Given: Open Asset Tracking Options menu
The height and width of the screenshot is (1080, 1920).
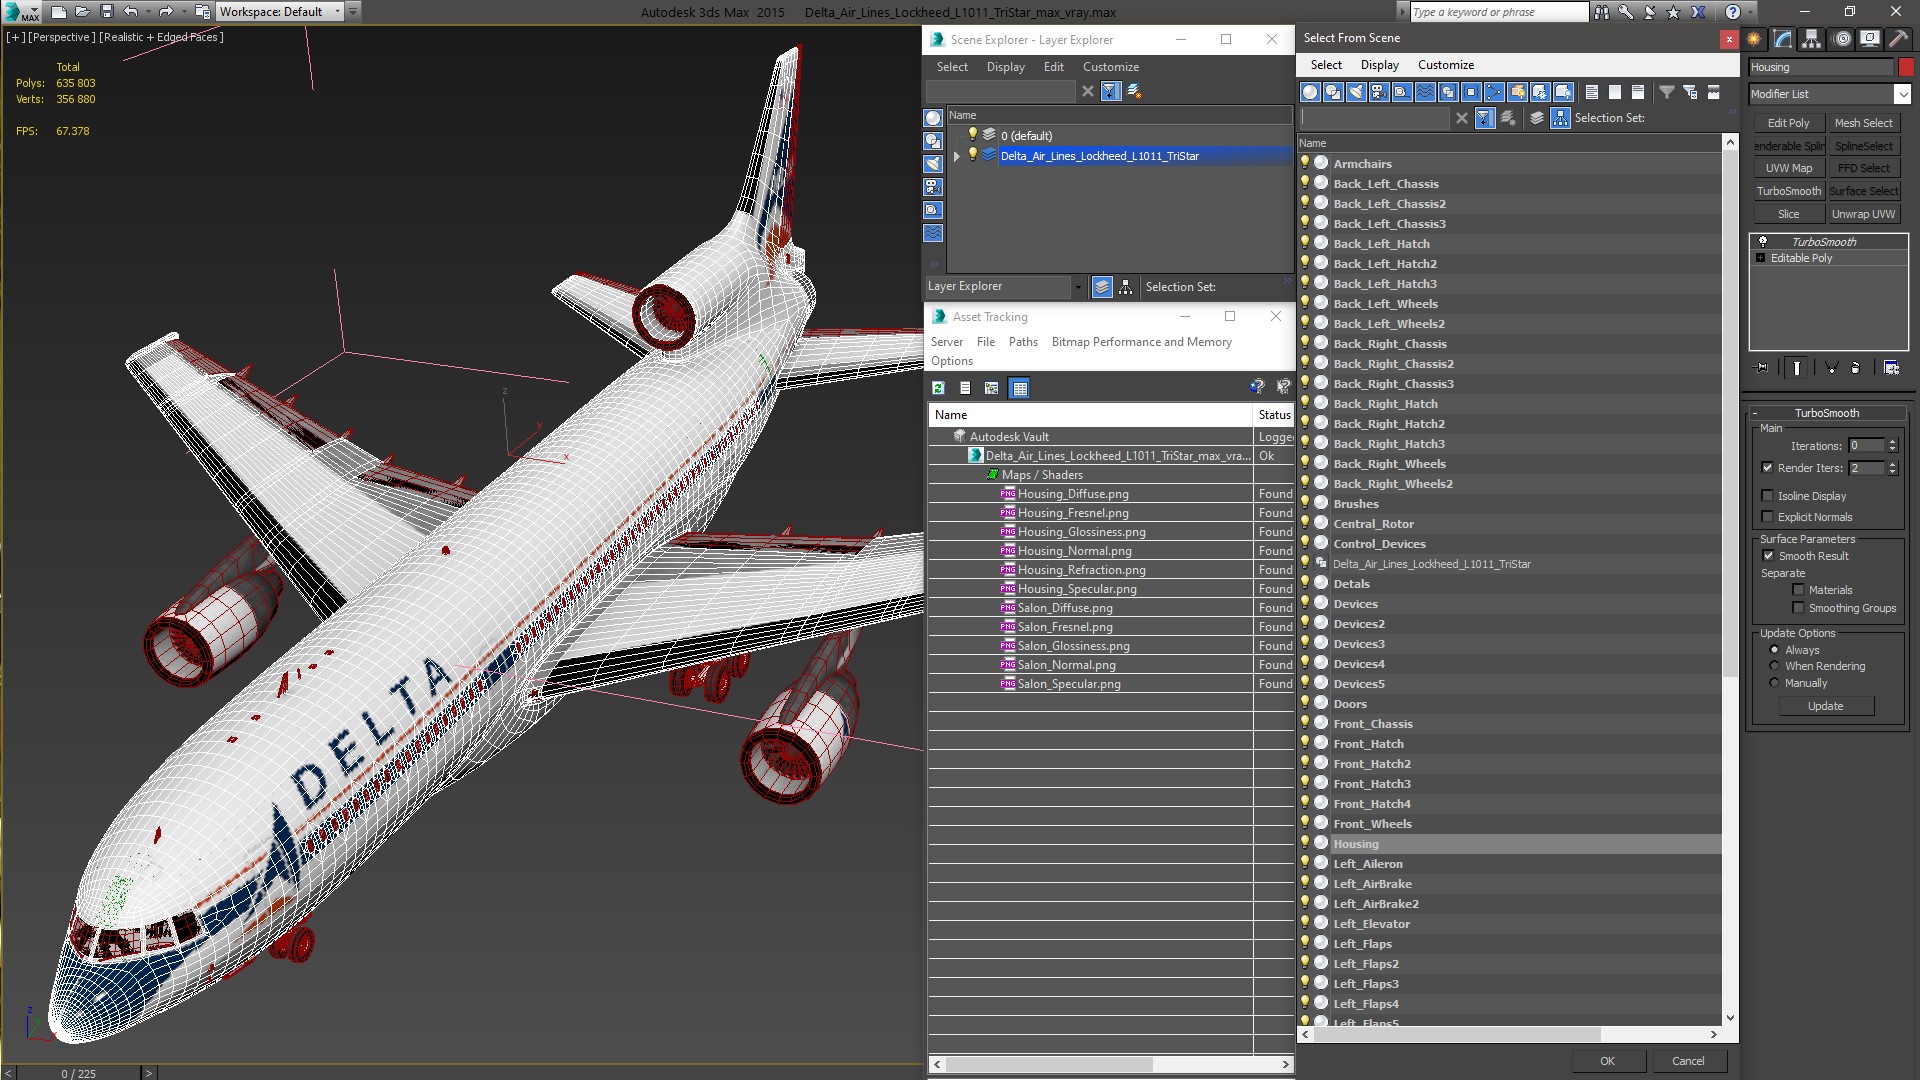Looking at the screenshot, I should point(952,361).
